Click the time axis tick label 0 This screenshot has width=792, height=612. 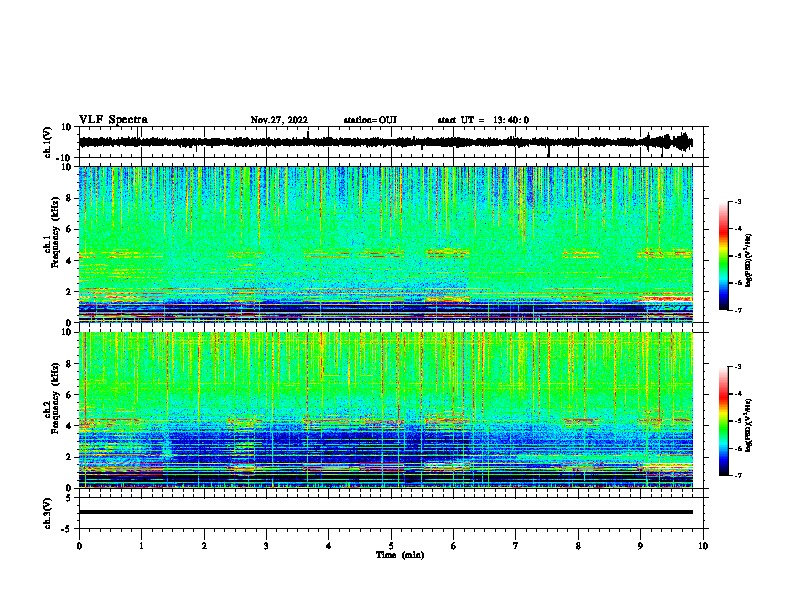tap(79, 546)
